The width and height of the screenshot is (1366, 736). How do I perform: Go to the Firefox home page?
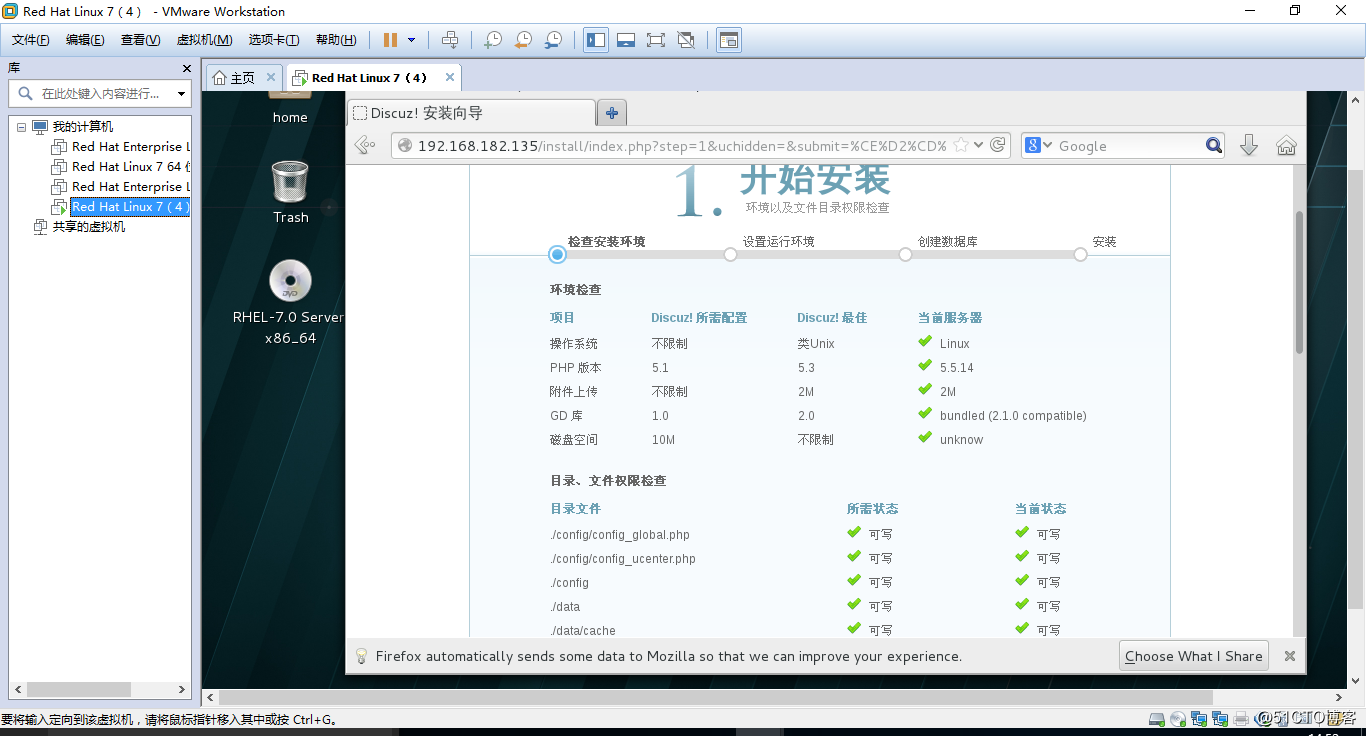coord(1286,146)
